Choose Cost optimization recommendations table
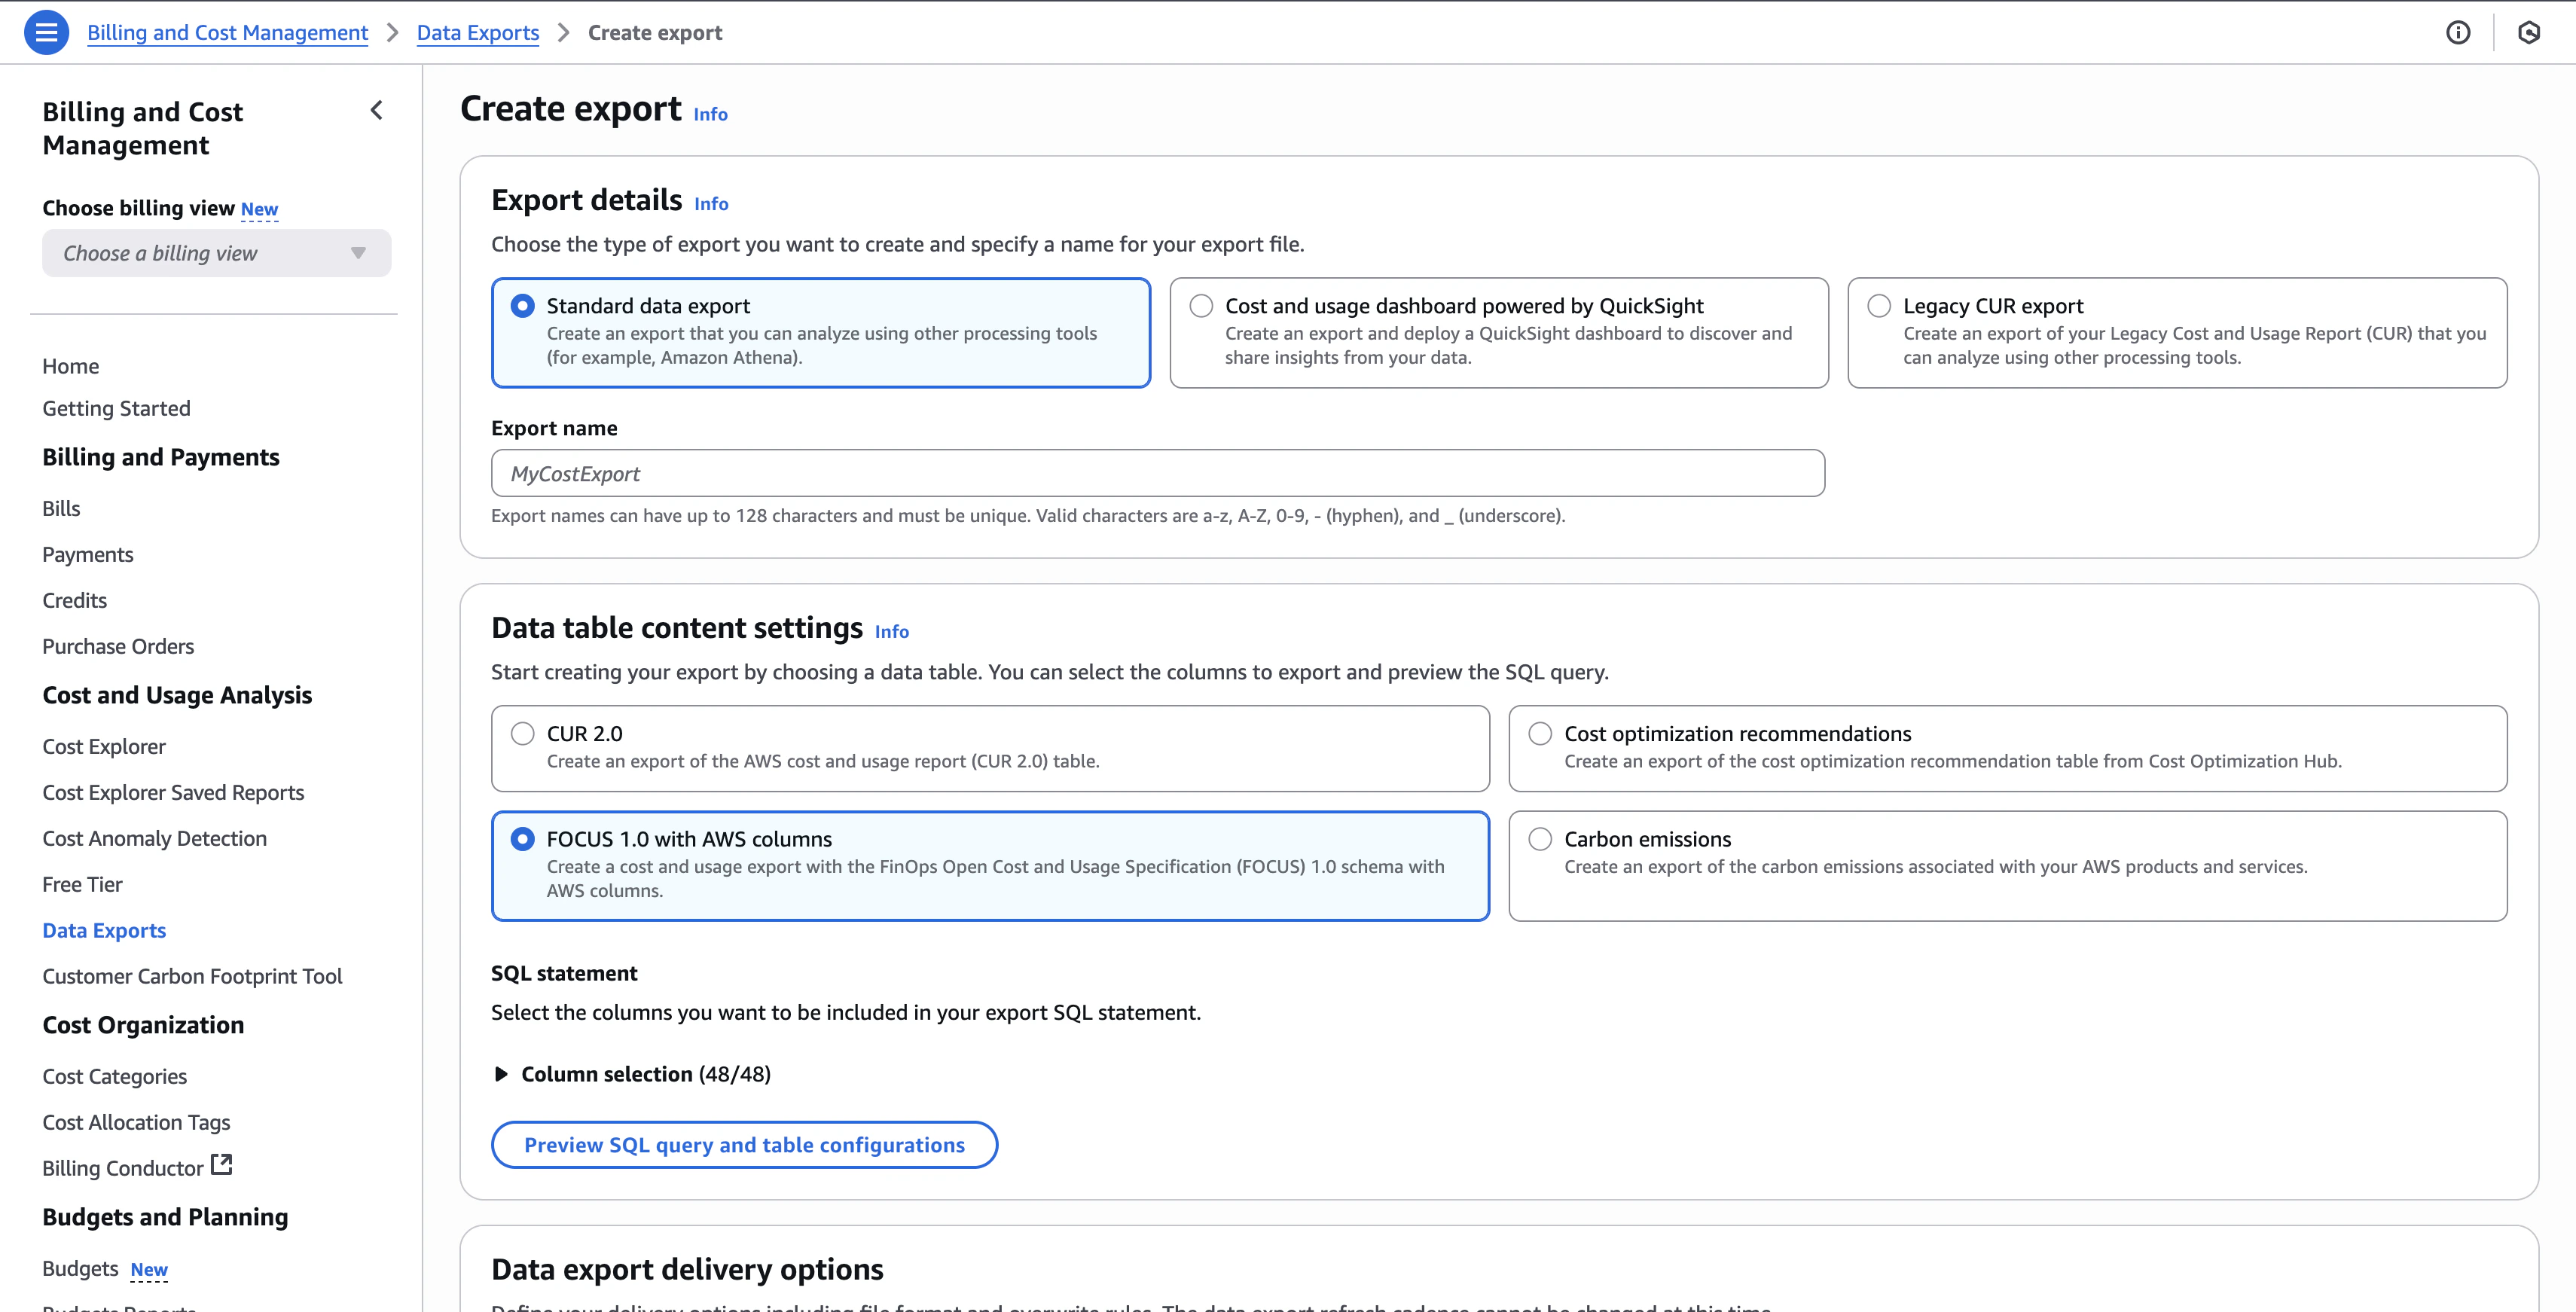 (1539, 733)
